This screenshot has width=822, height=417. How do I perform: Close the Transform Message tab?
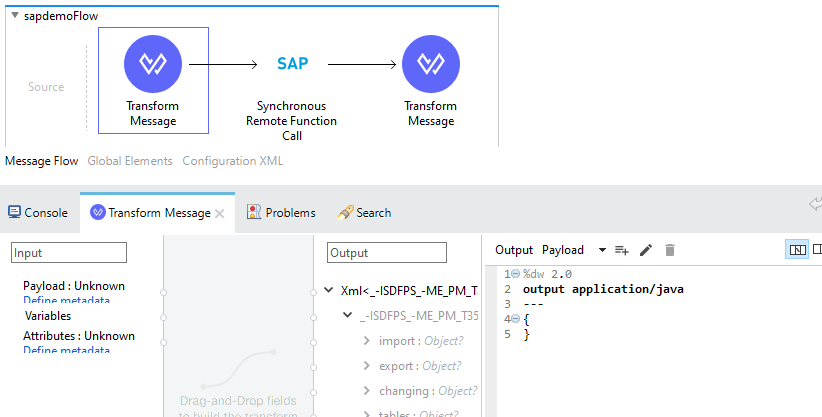(x=220, y=213)
